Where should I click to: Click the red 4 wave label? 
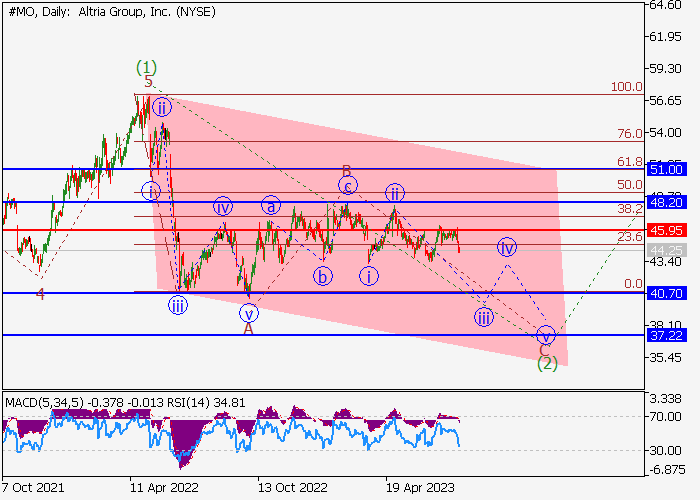click(x=40, y=294)
